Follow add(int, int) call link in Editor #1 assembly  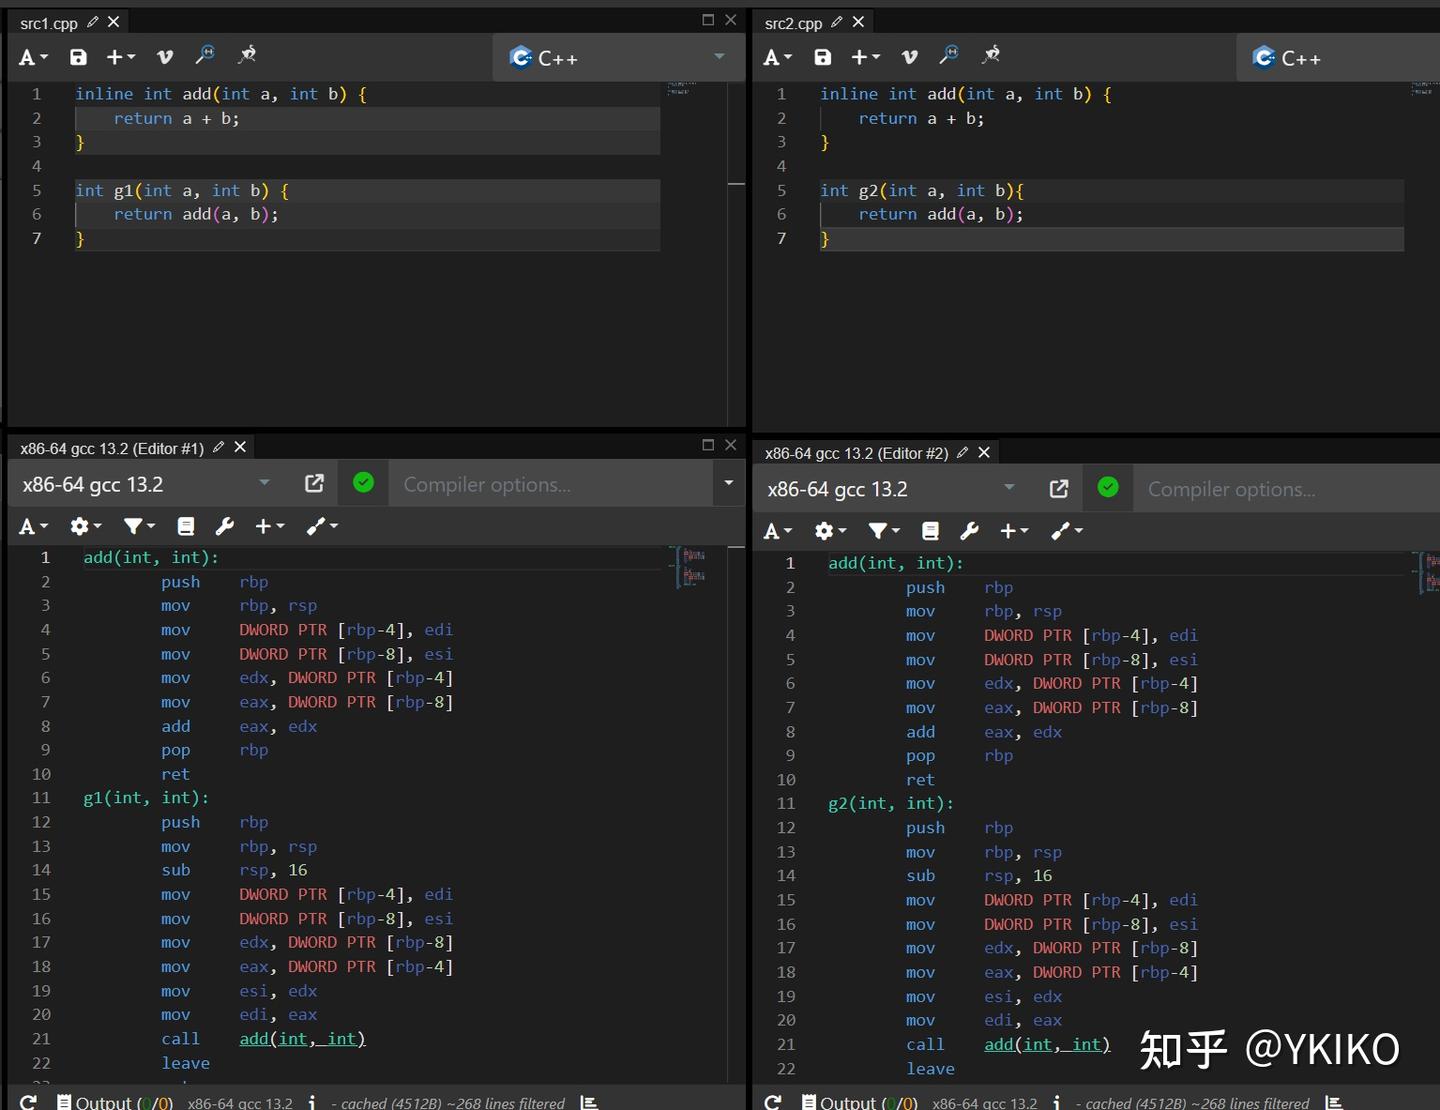pyautogui.click(x=302, y=1039)
